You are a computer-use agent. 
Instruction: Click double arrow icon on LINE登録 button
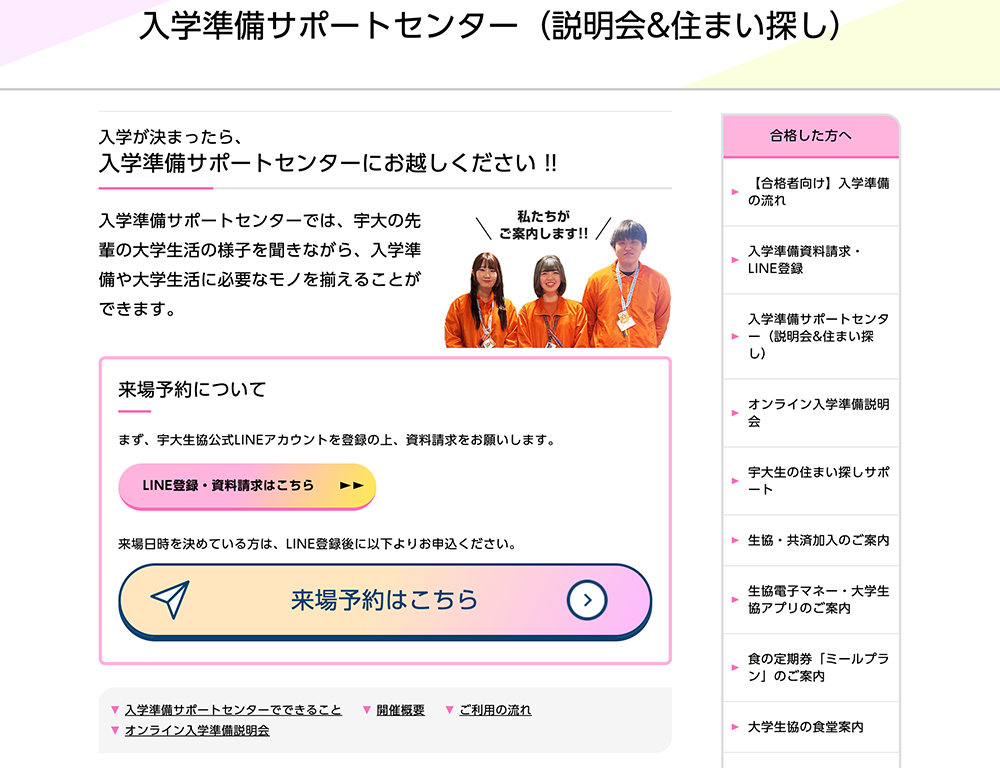click(x=351, y=486)
